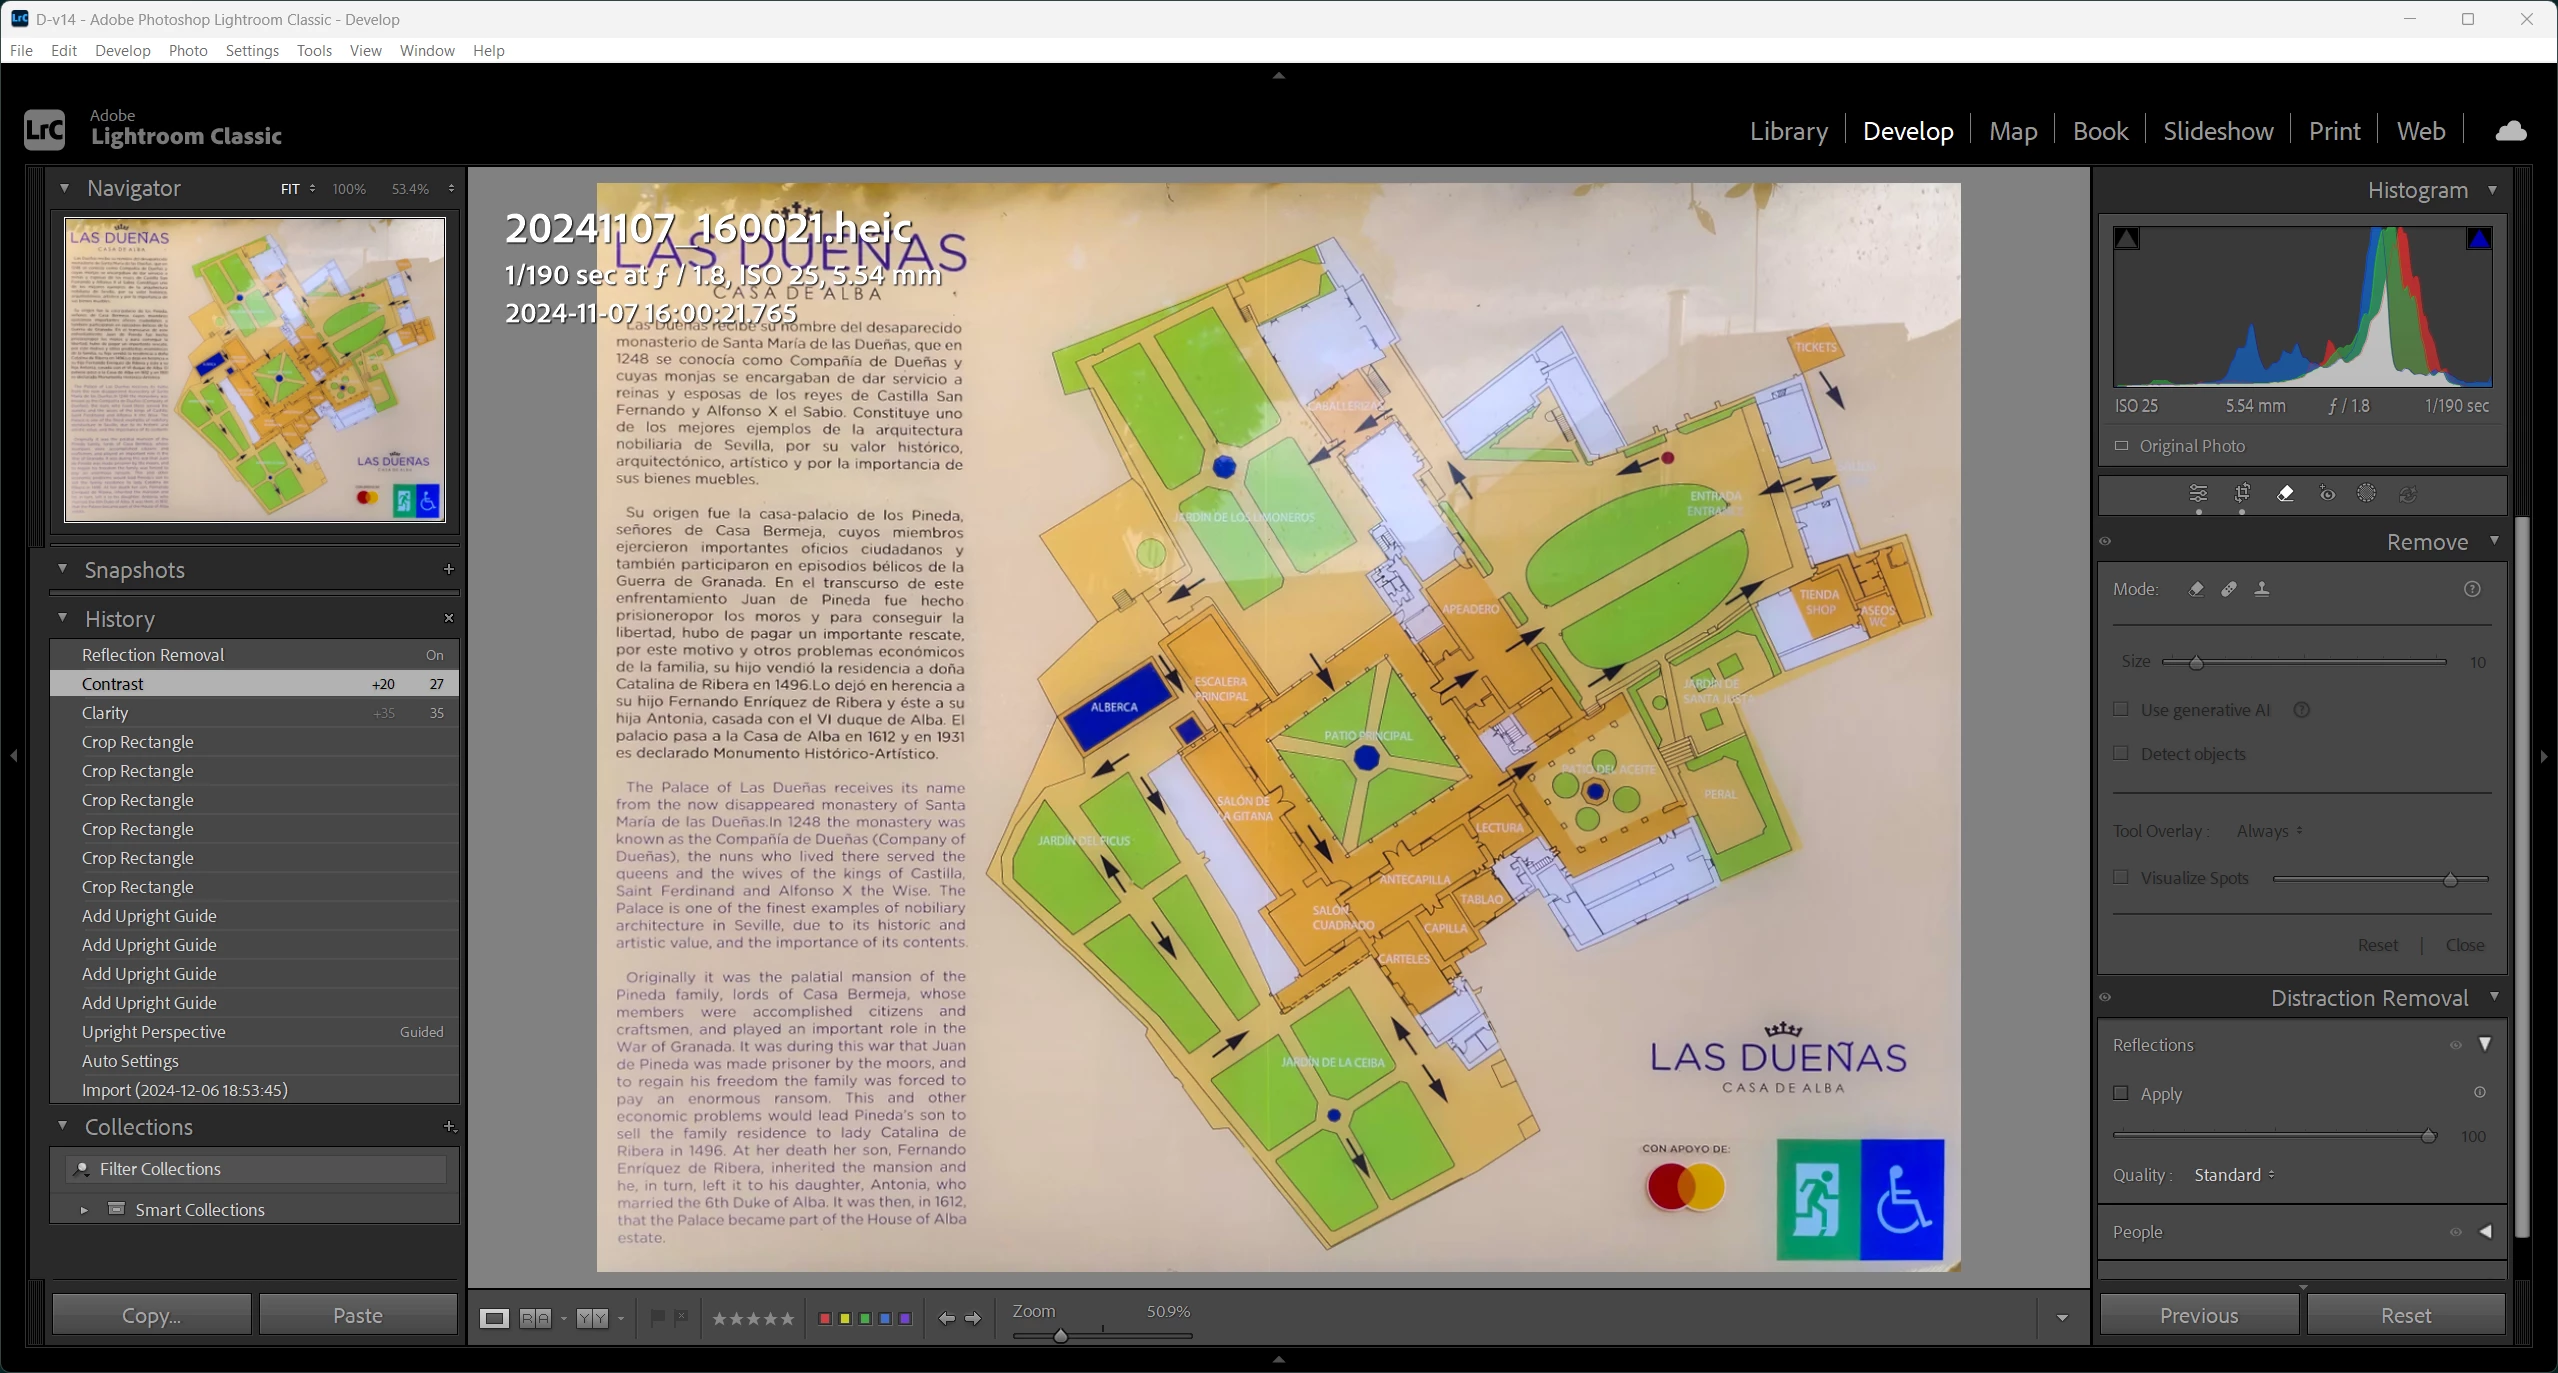Switch to Map module
The height and width of the screenshot is (1373, 2558).
point(2013,131)
